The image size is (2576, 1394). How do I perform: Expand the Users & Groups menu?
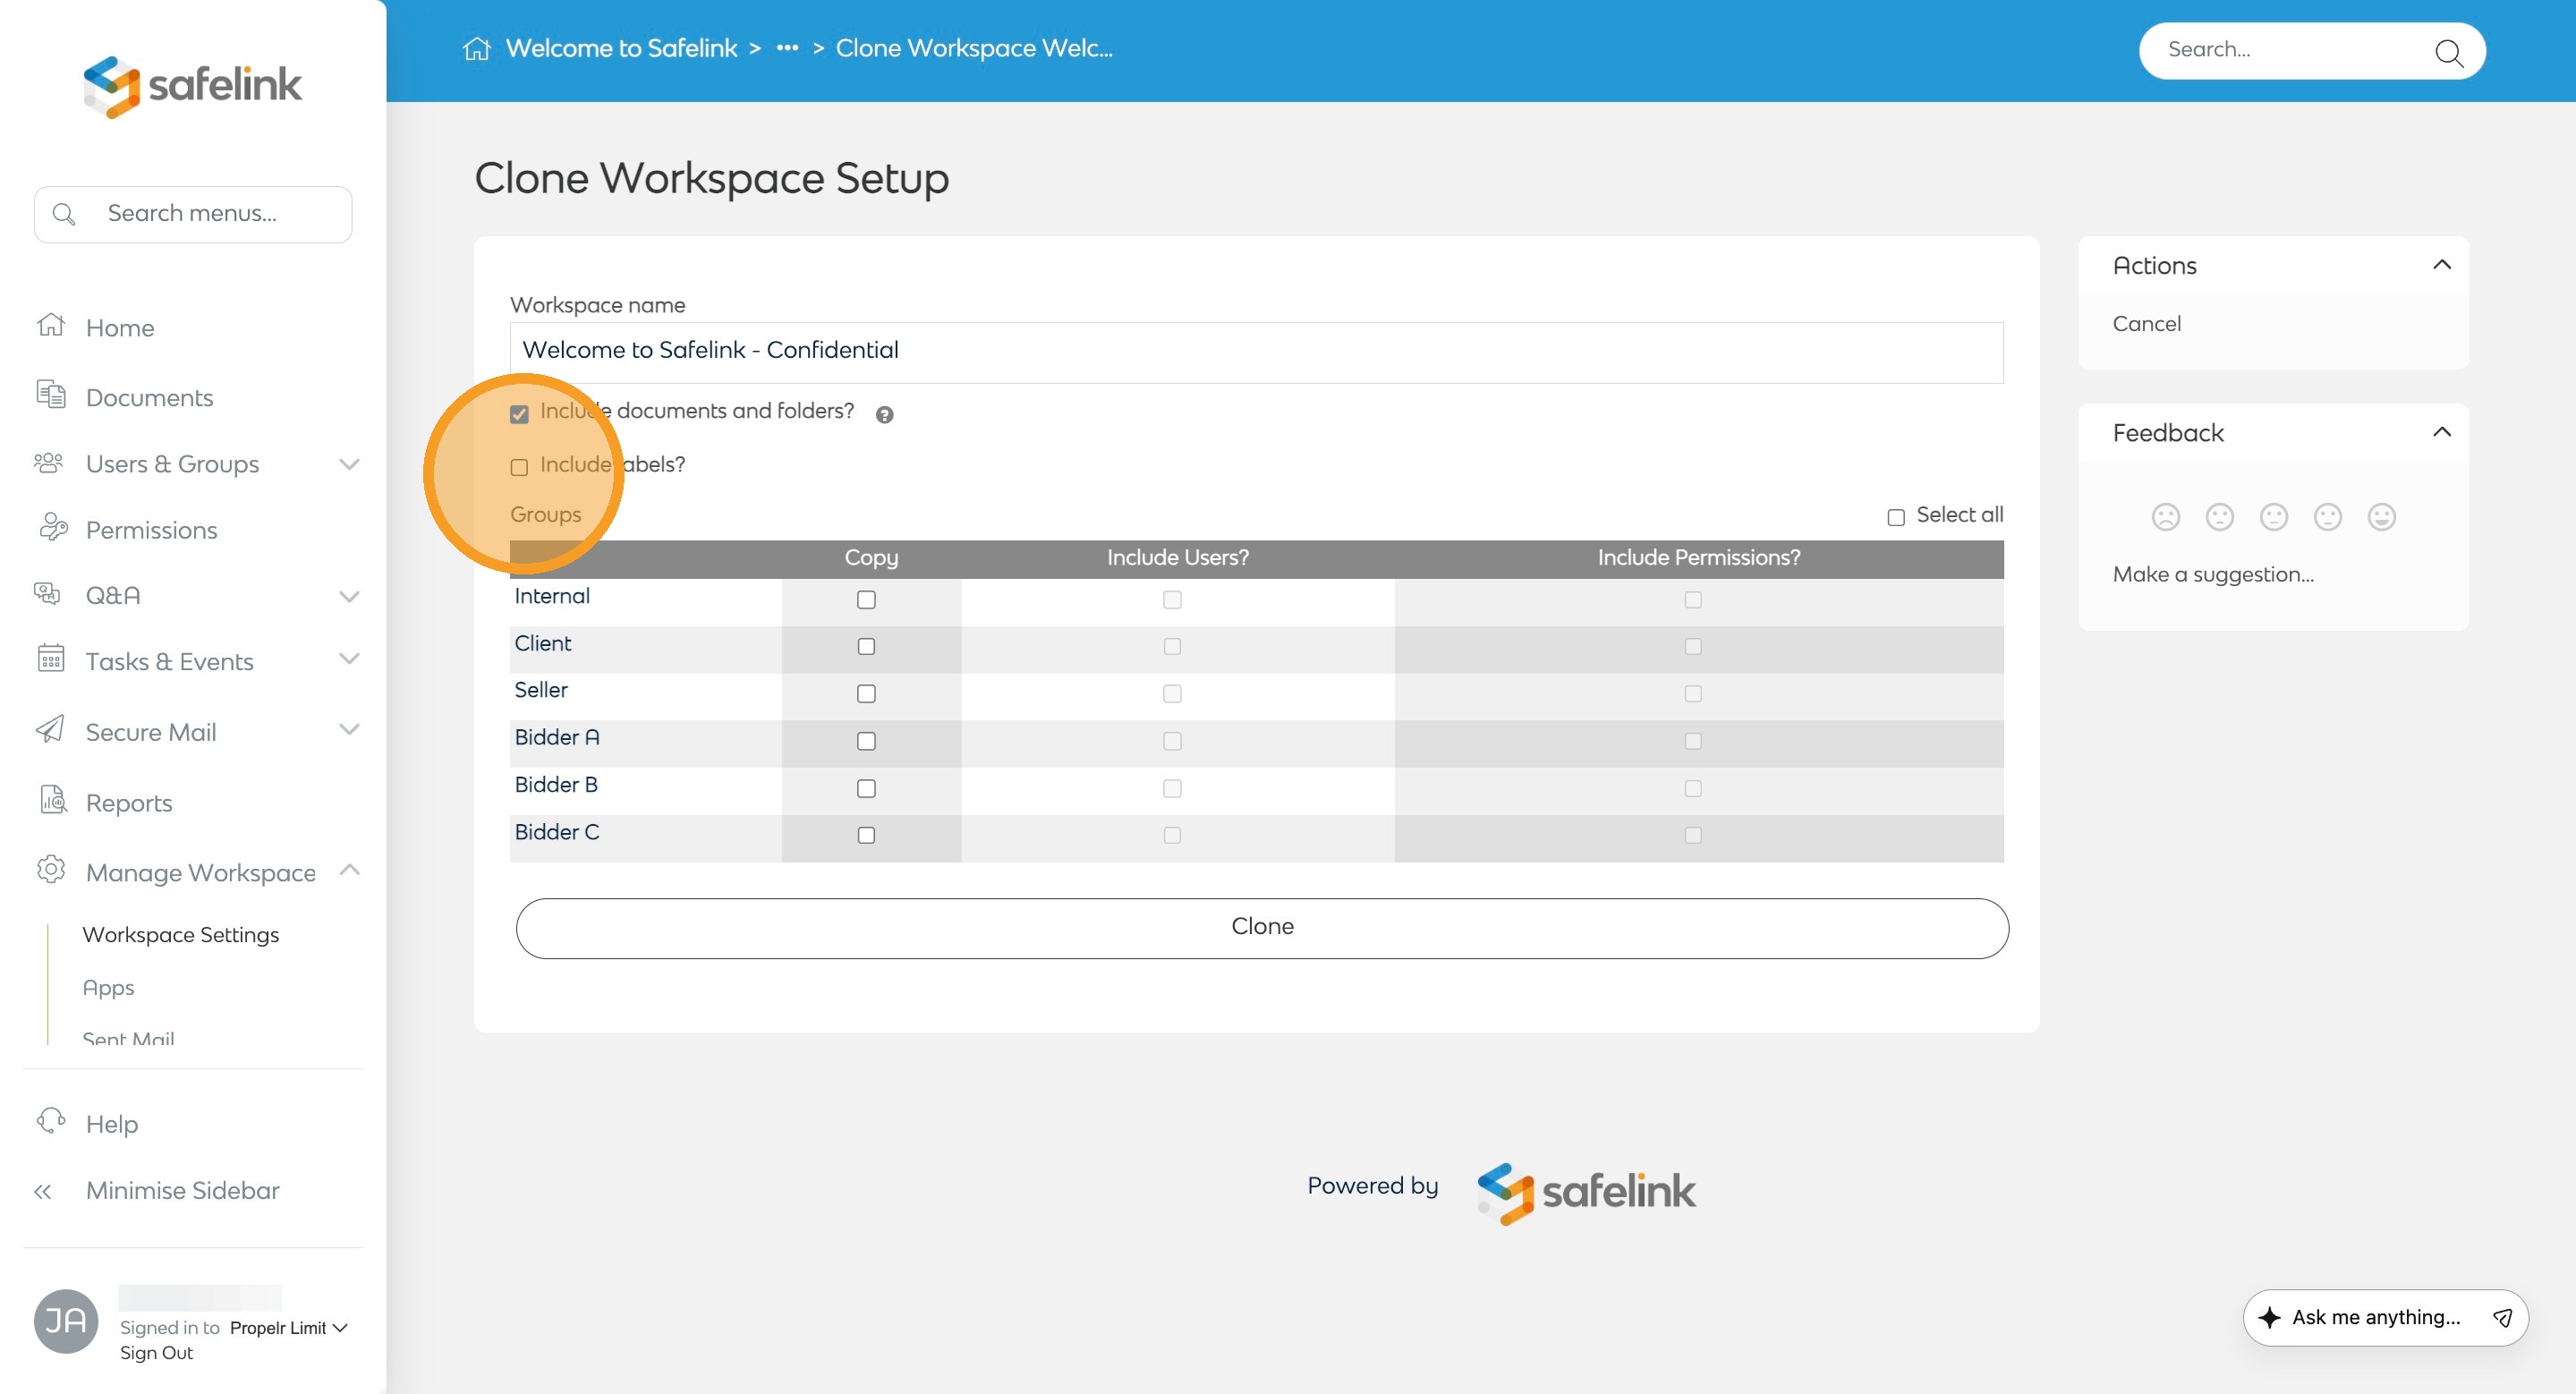(x=348, y=464)
